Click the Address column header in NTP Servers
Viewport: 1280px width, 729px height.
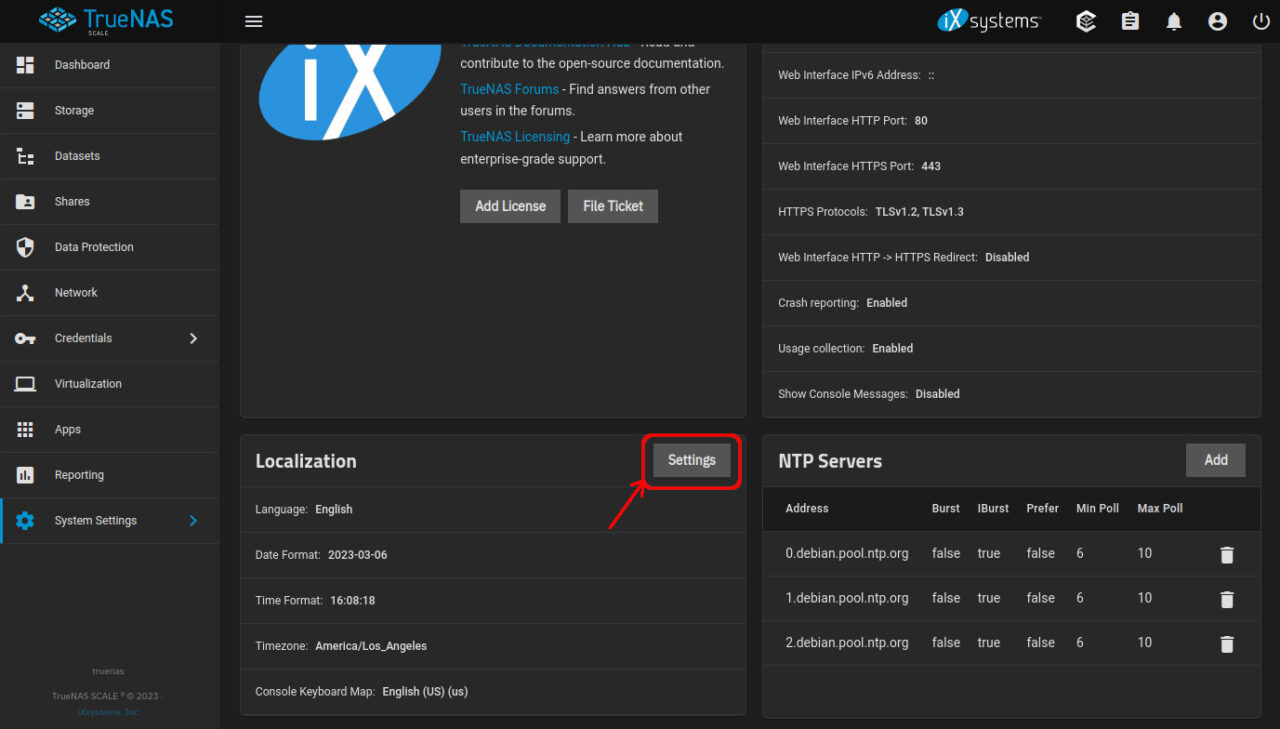tap(807, 508)
